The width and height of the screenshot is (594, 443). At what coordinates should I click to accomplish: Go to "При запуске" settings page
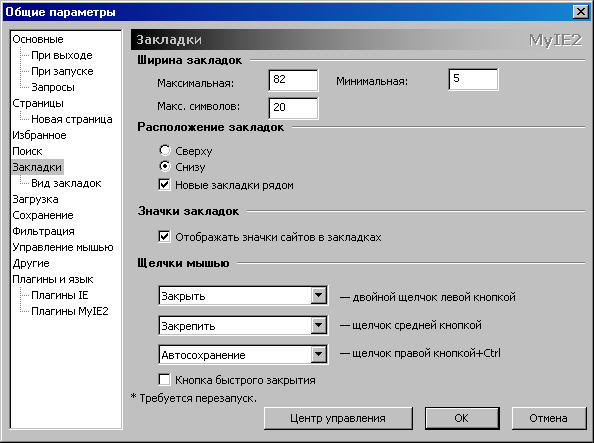[63, 71]
